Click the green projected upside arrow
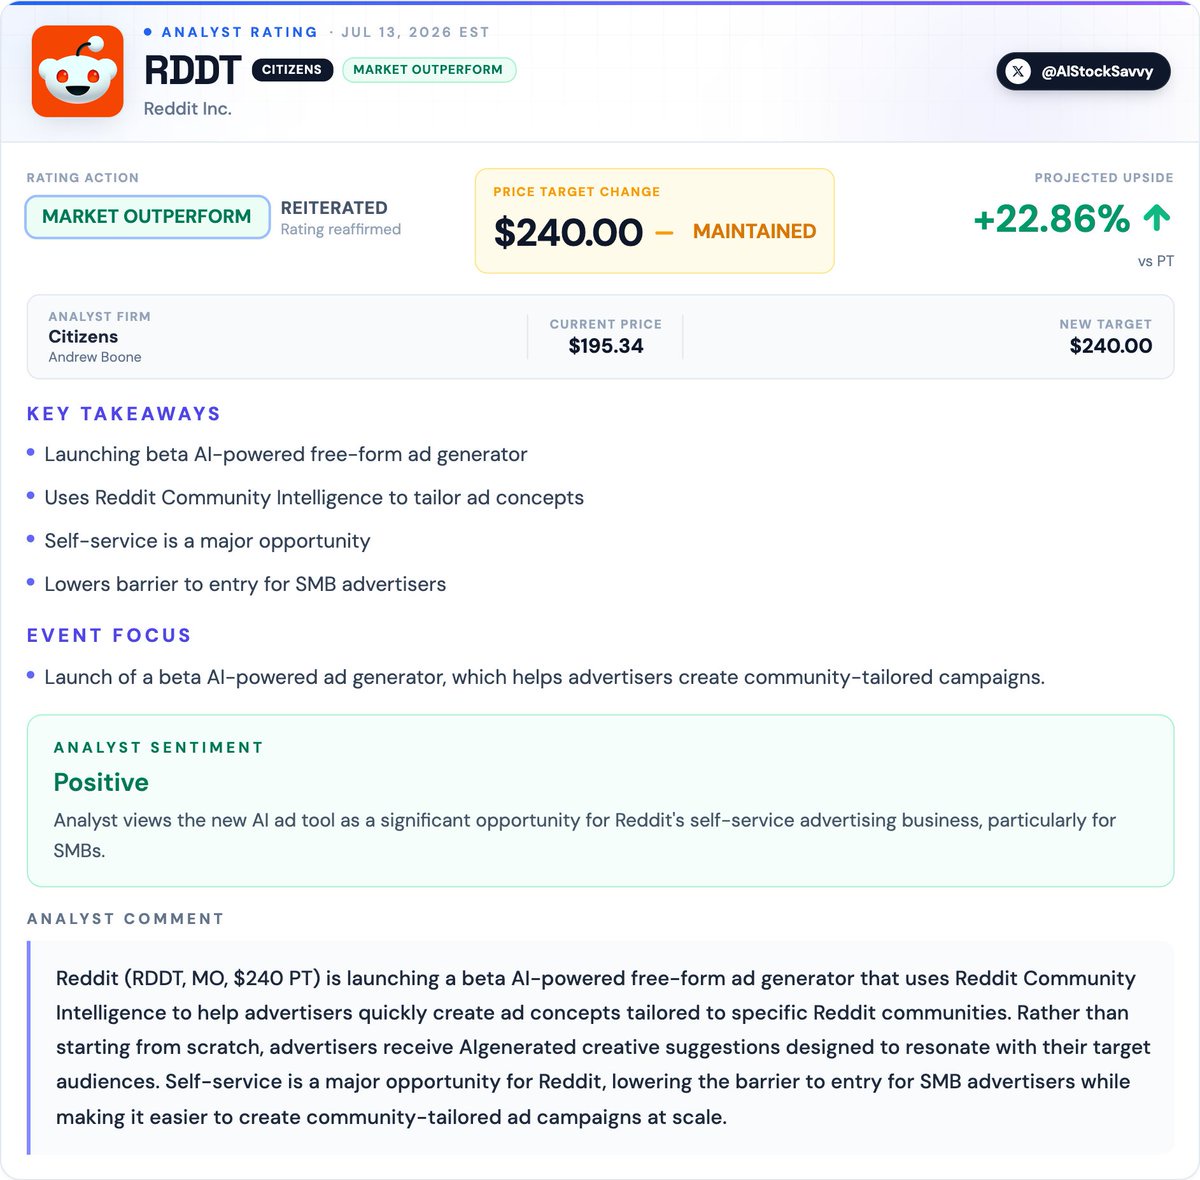The height and width of the screenshot is (1180, 1200). pyautogui.click(x=1156, y=217)
